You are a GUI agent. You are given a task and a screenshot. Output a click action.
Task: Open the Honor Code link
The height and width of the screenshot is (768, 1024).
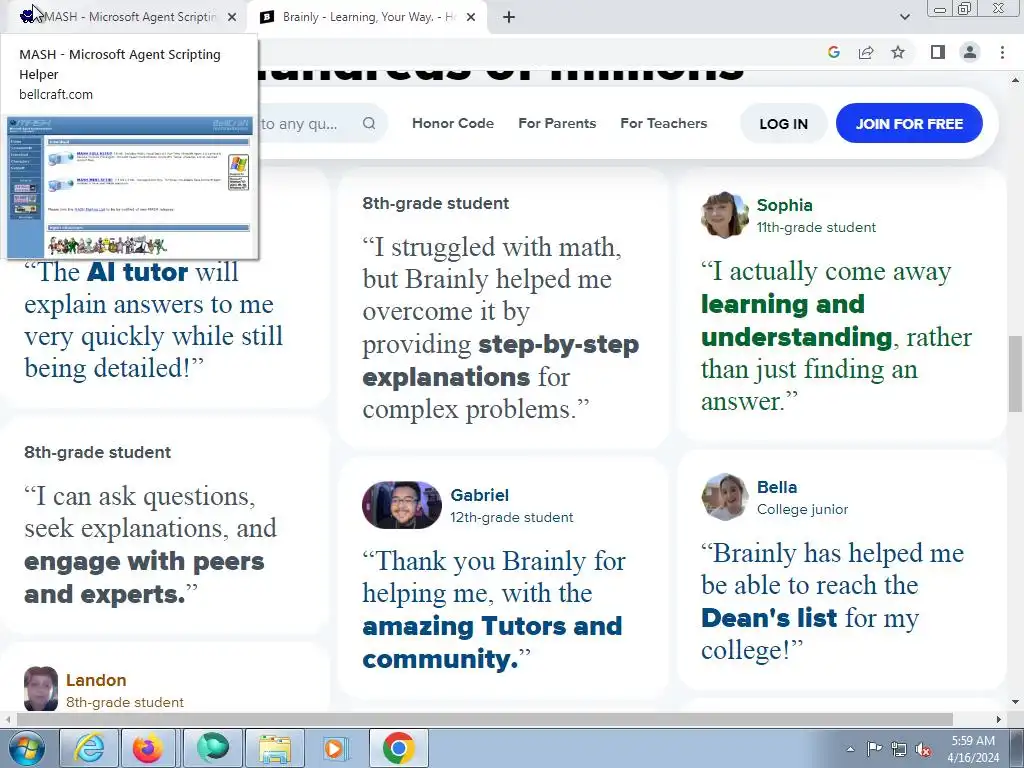[453, 123]
